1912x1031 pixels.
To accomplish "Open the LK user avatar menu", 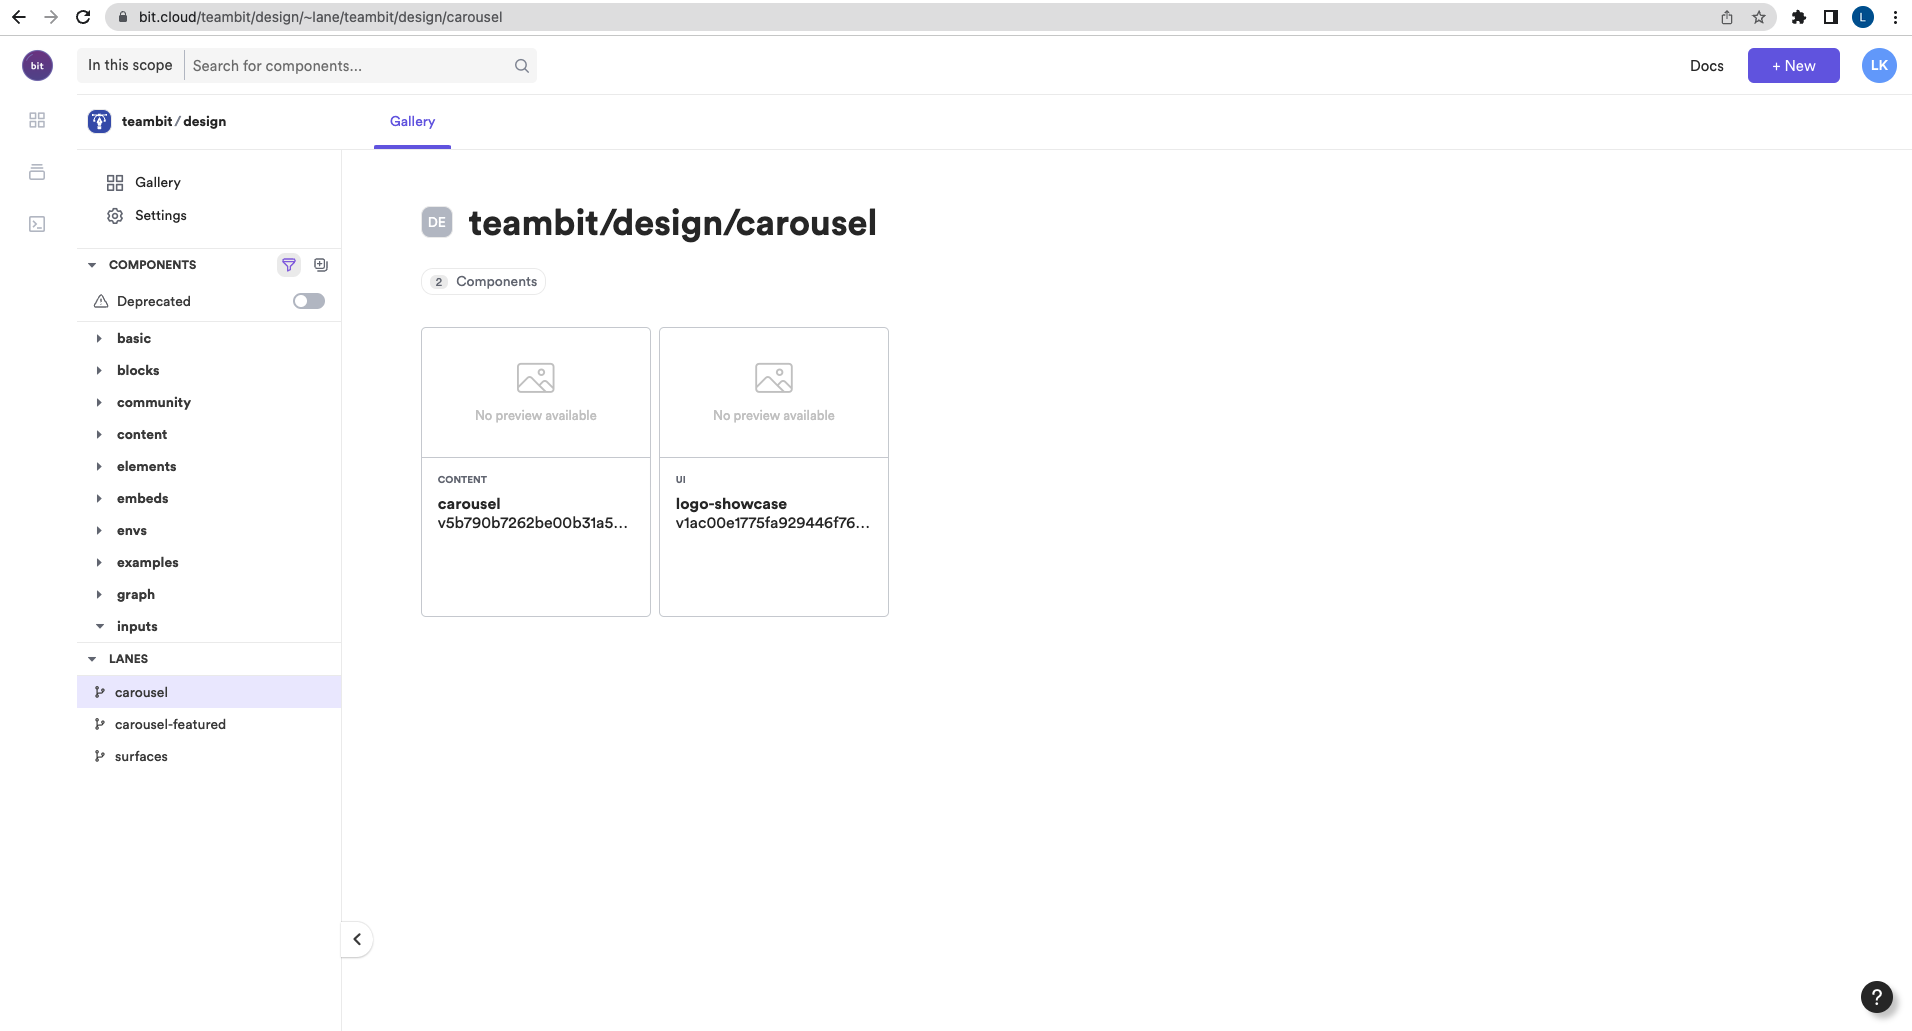I will tap(1879, 66).
